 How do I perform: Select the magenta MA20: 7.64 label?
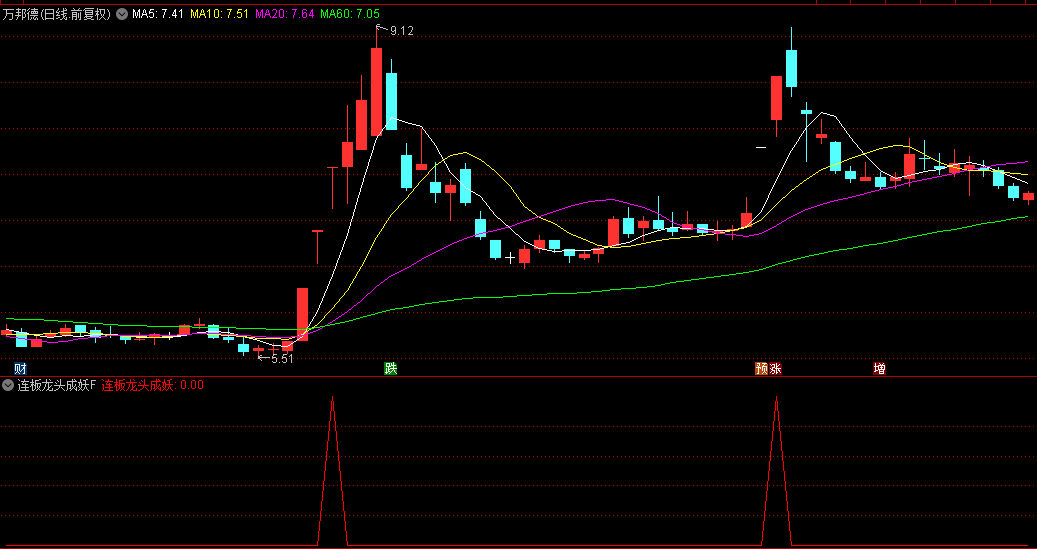pos(285,14)
